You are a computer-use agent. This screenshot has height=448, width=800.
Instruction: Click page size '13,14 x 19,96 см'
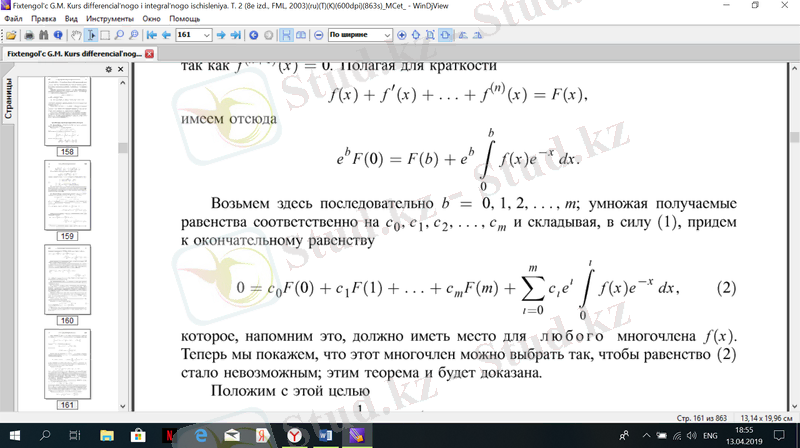tap(766, 418)
